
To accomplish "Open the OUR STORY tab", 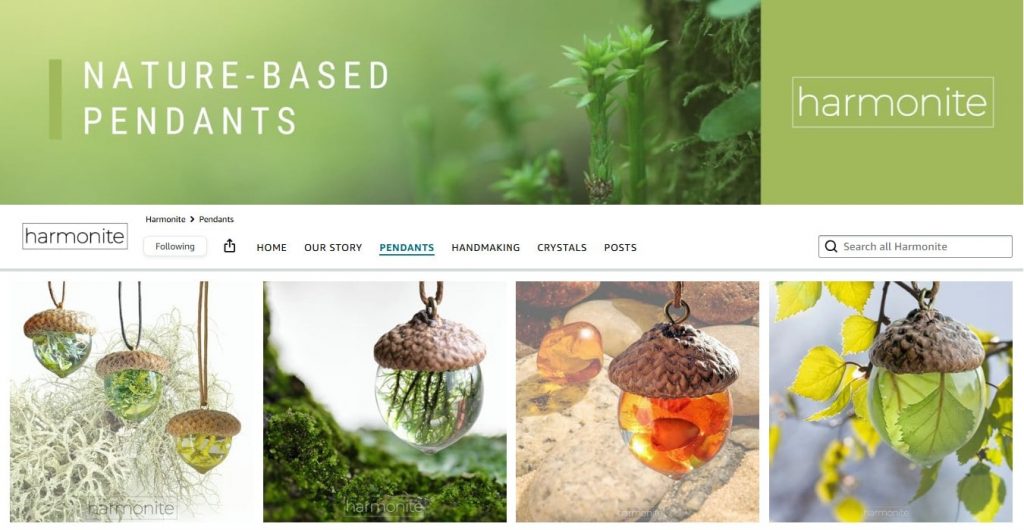I will click(333, 247).
